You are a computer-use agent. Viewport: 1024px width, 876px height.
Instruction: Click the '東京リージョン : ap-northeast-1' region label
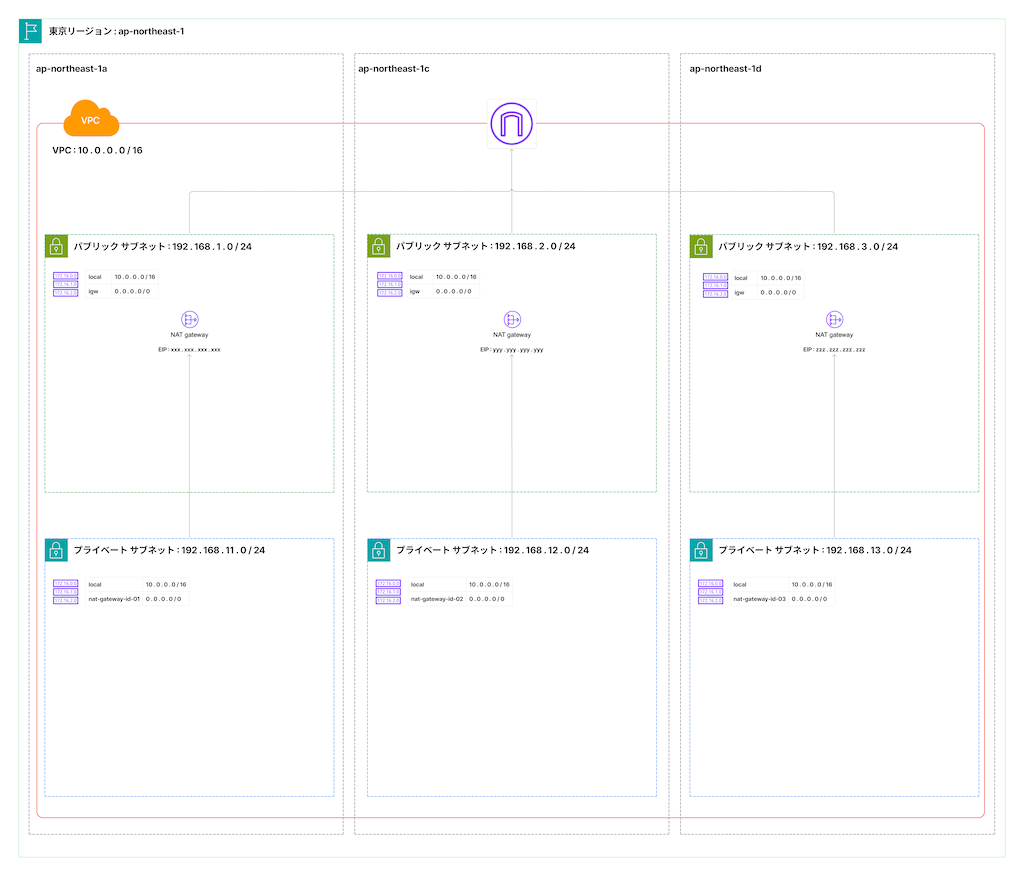coord(116,31)
